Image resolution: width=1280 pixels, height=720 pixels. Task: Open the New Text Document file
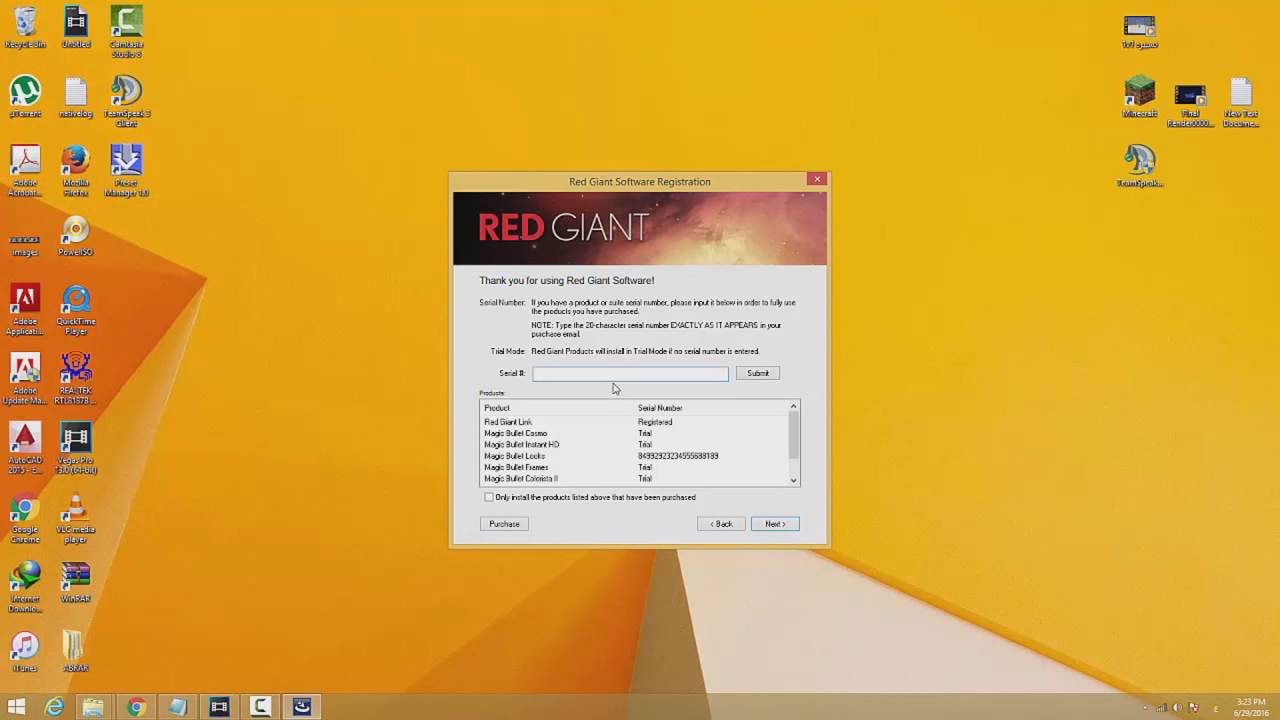[1240, 101]
